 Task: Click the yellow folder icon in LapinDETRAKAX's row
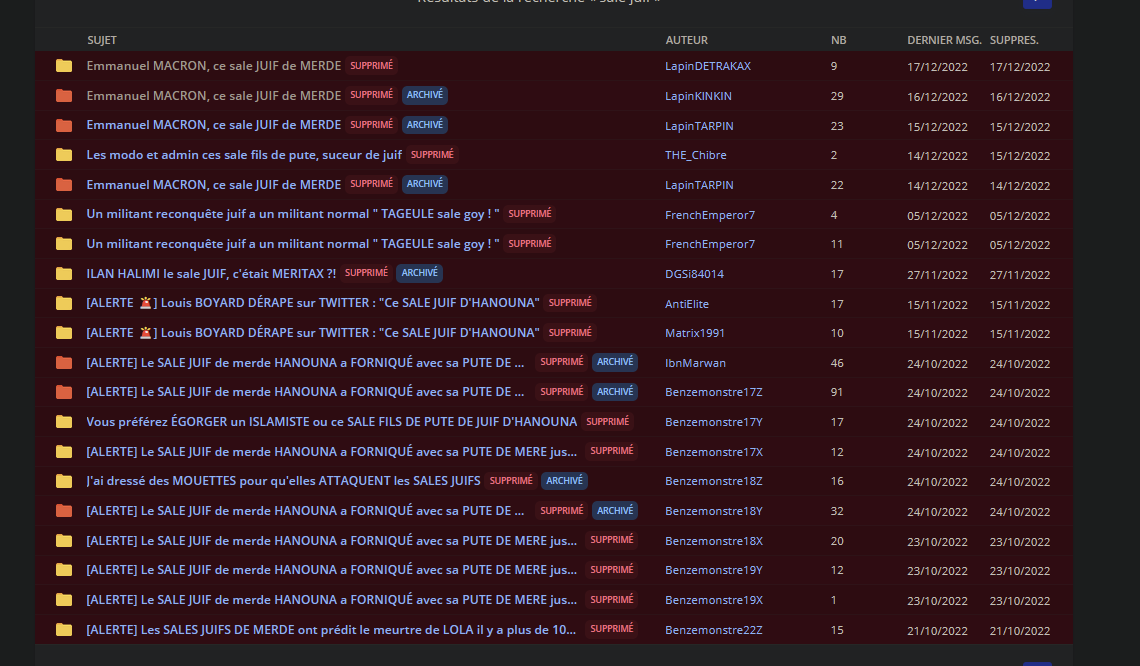[64, 66]
